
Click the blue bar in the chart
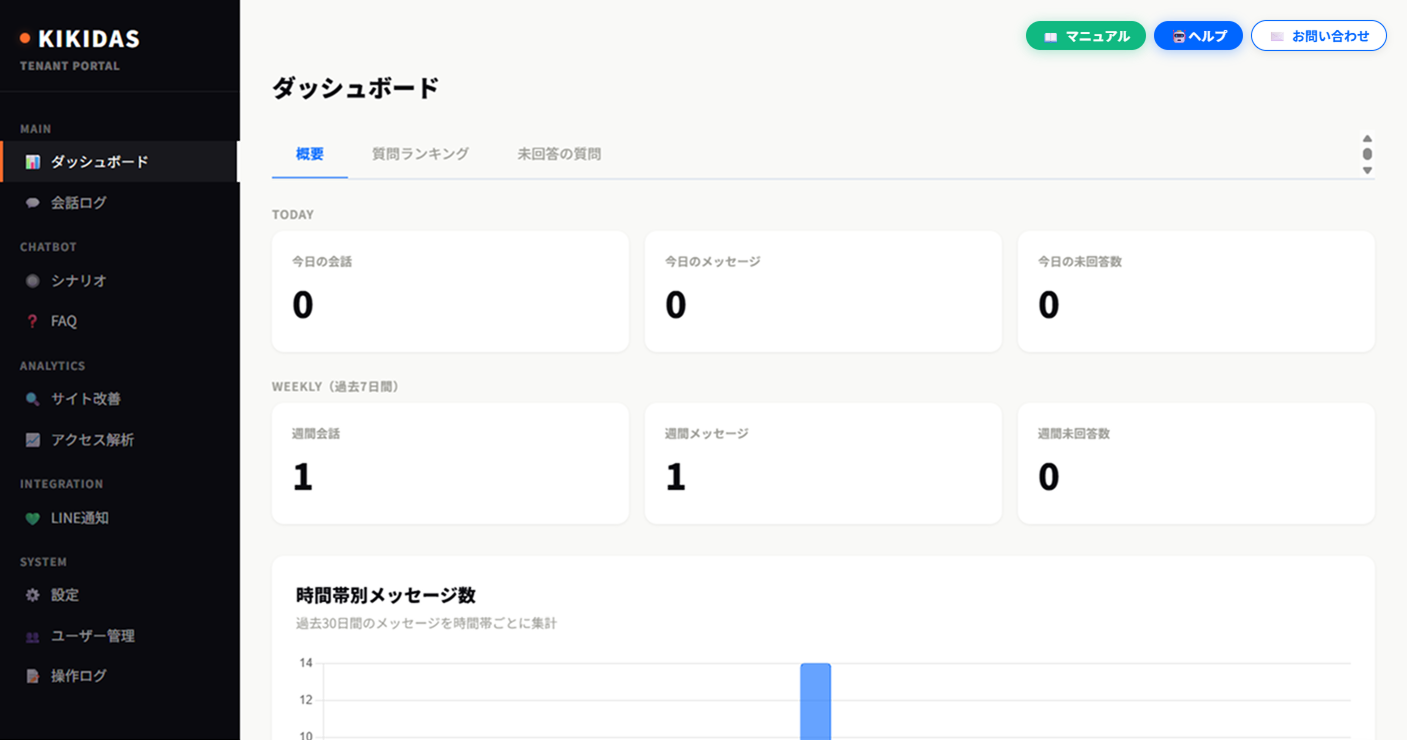[815, 701]
